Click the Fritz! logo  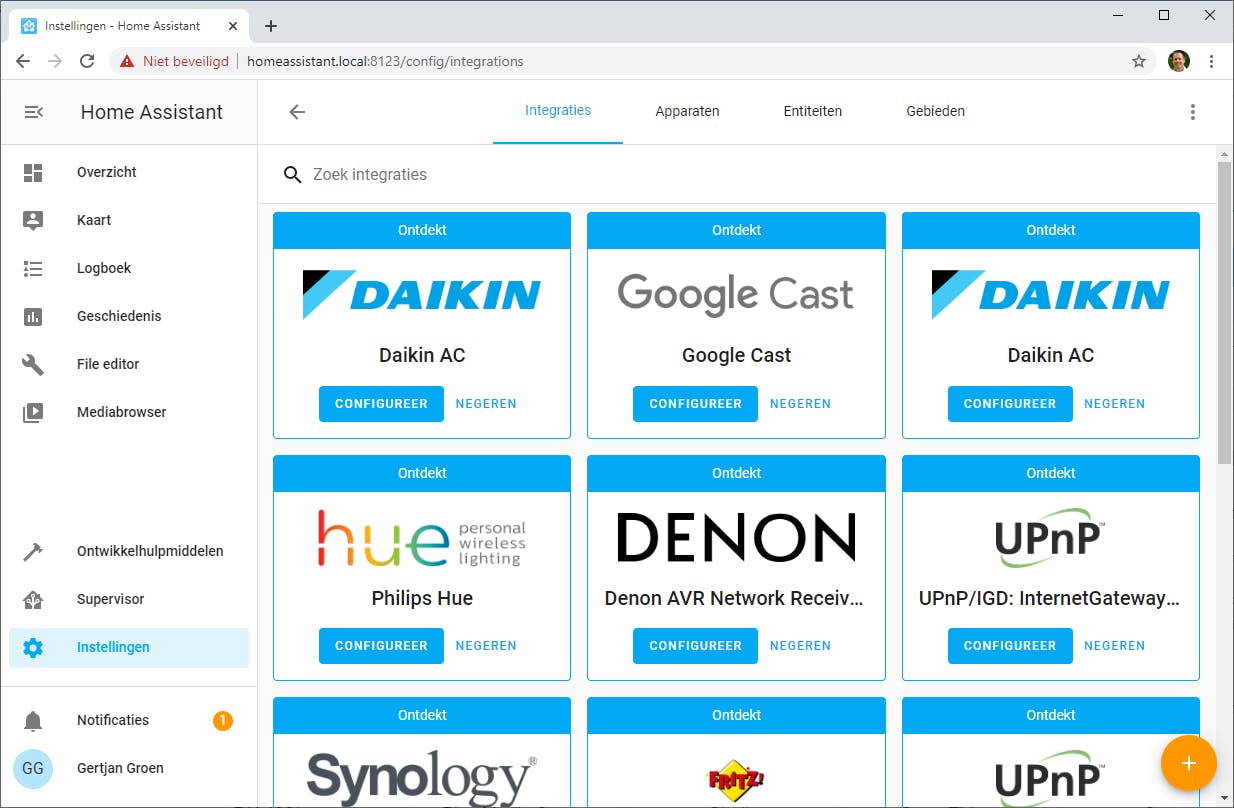tap(736, 780)
